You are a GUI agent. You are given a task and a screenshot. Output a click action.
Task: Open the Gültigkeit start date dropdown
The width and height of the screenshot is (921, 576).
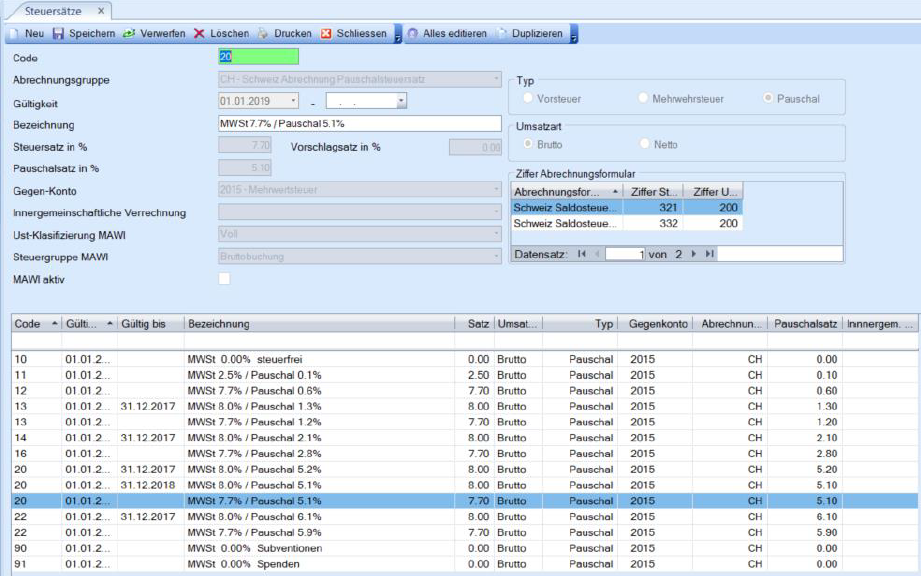click(293, 101)
